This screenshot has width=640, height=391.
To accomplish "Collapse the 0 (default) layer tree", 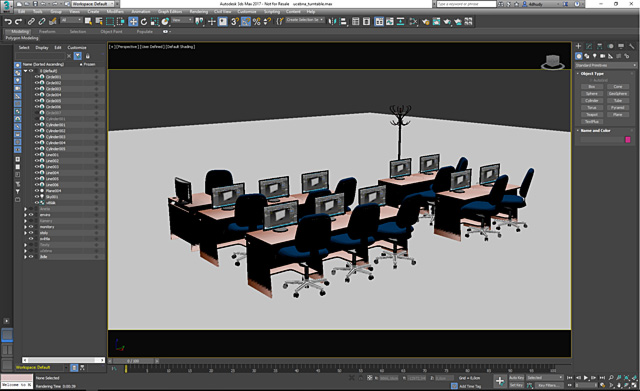I will (25, 71).
